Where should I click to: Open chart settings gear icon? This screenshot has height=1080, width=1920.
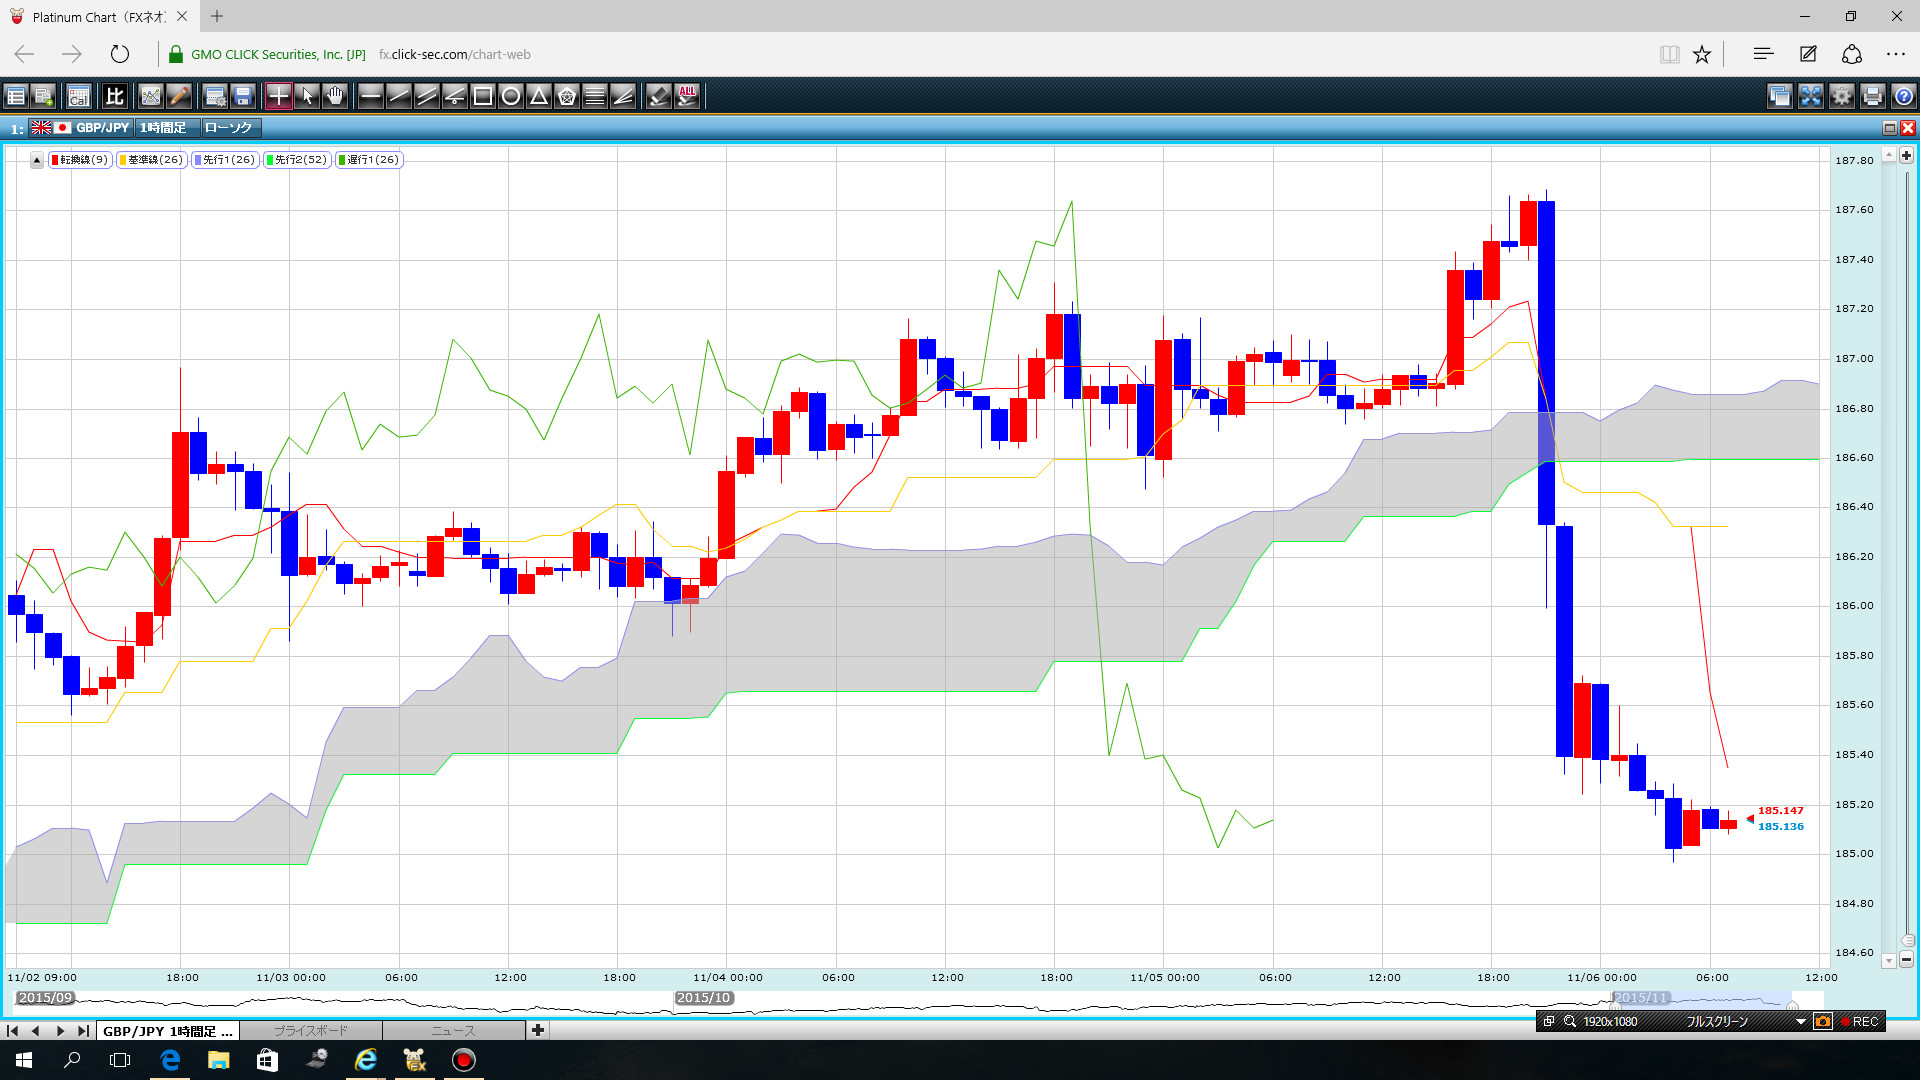point(1841,96)
